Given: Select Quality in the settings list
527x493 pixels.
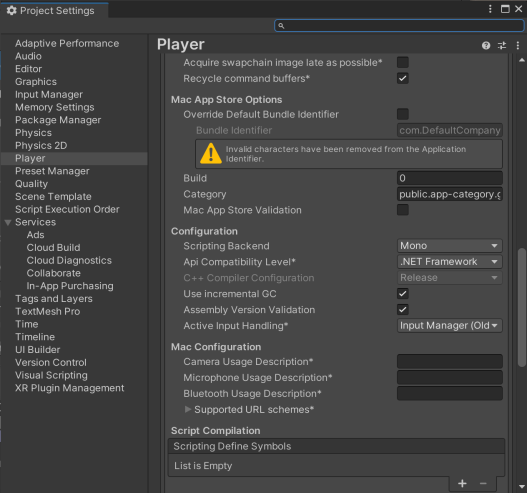Looking at the screenshot, I should [32, 184].
